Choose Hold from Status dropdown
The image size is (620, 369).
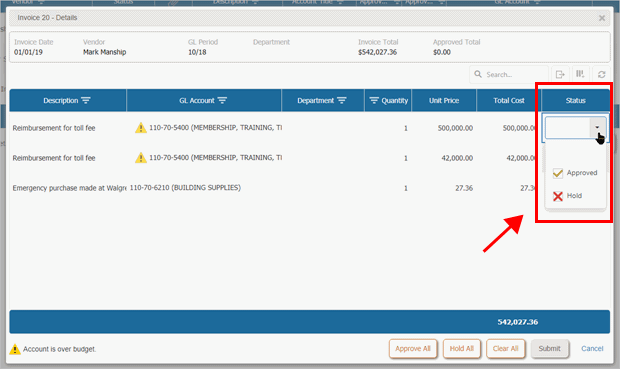[575, 196]
